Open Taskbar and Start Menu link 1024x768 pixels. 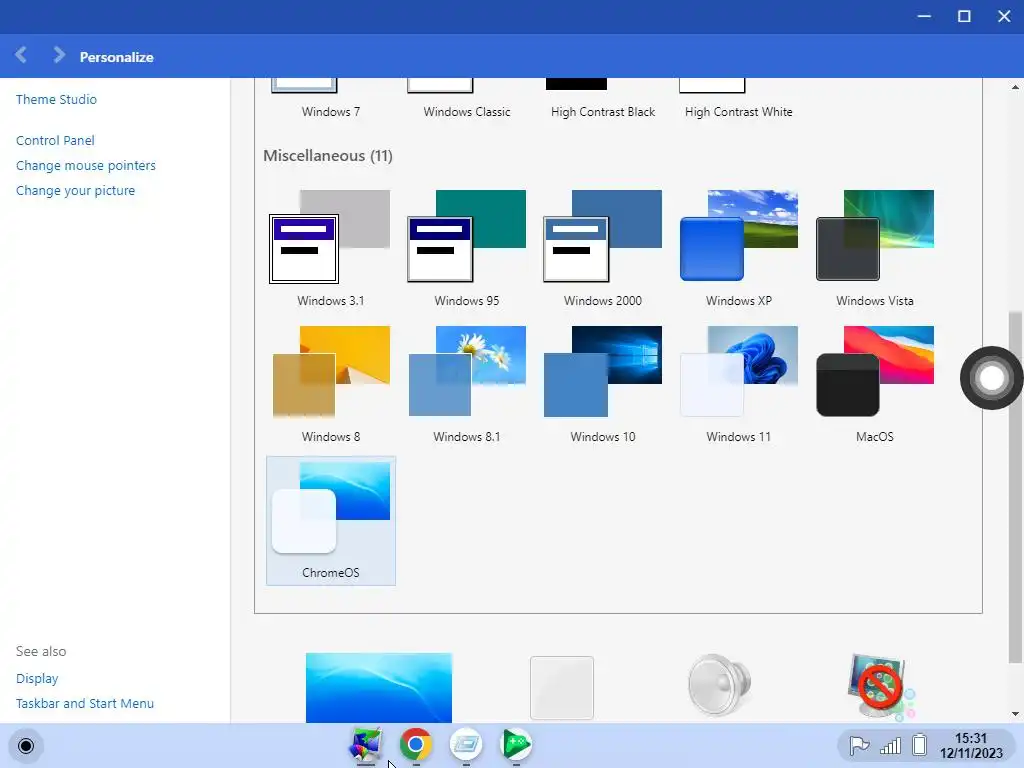[x=85, y=703]
